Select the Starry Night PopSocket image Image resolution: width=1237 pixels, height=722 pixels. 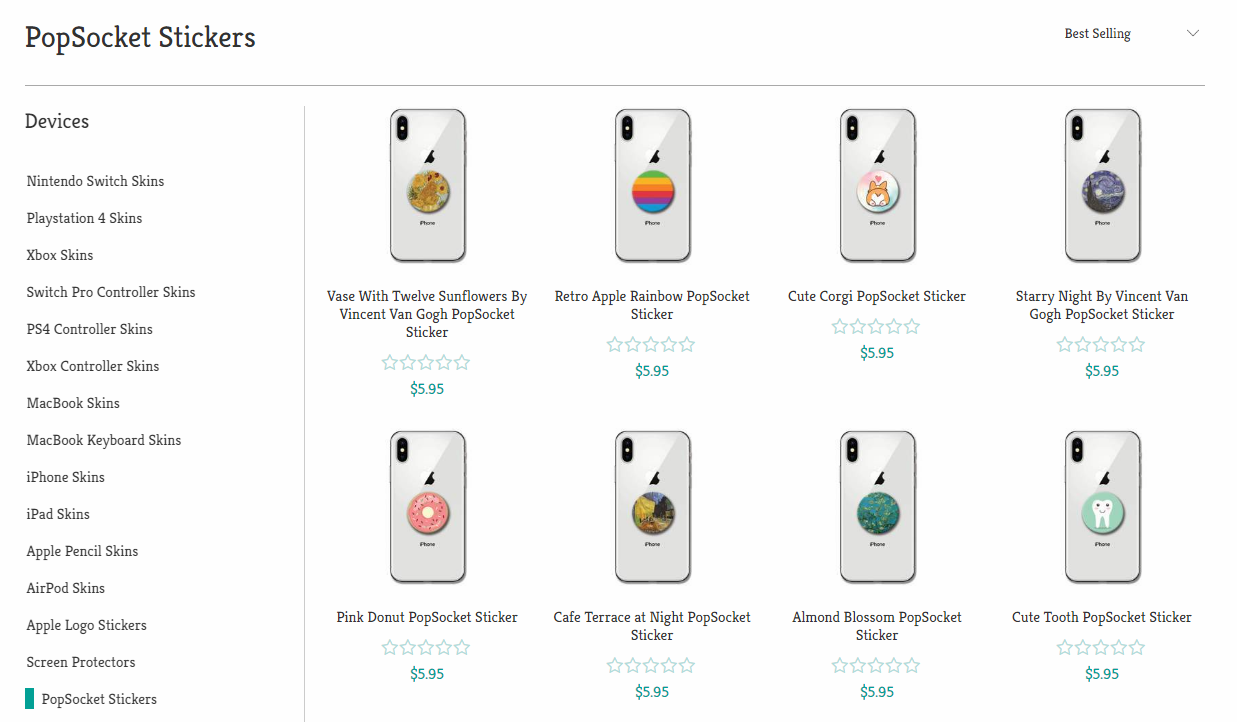1102,186
